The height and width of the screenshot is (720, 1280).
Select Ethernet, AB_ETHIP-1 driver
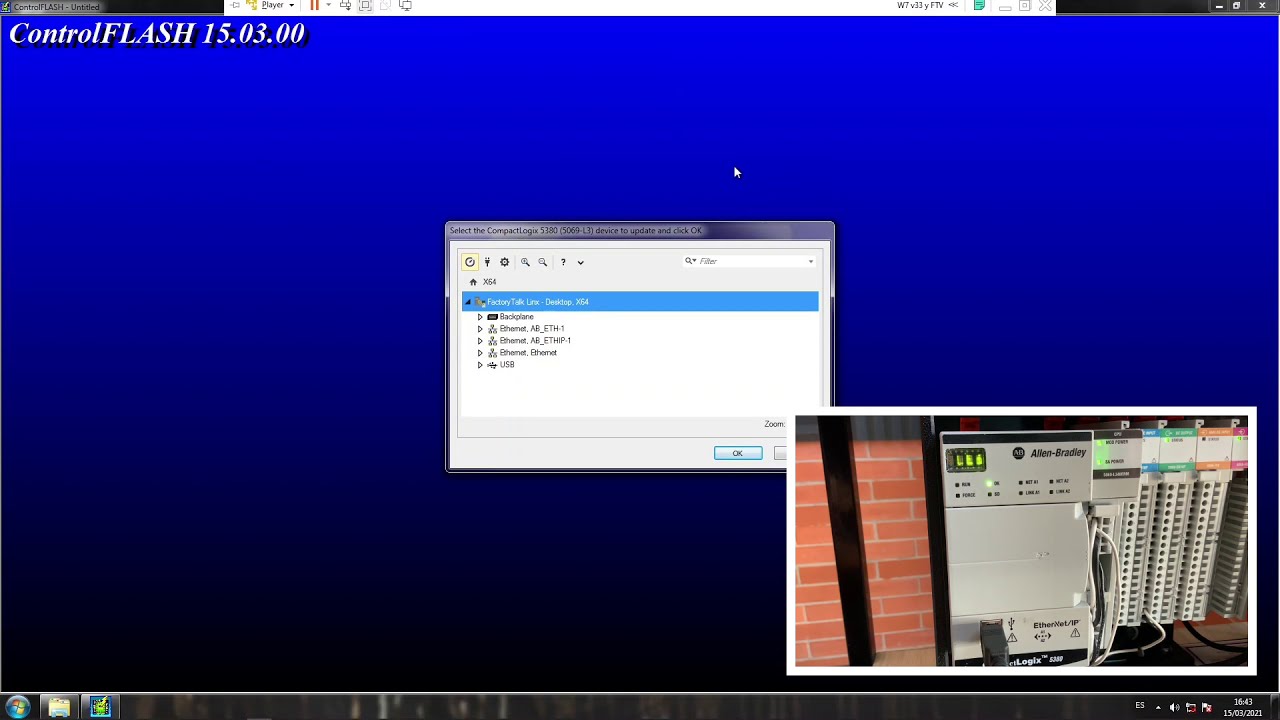coord(535,341)
